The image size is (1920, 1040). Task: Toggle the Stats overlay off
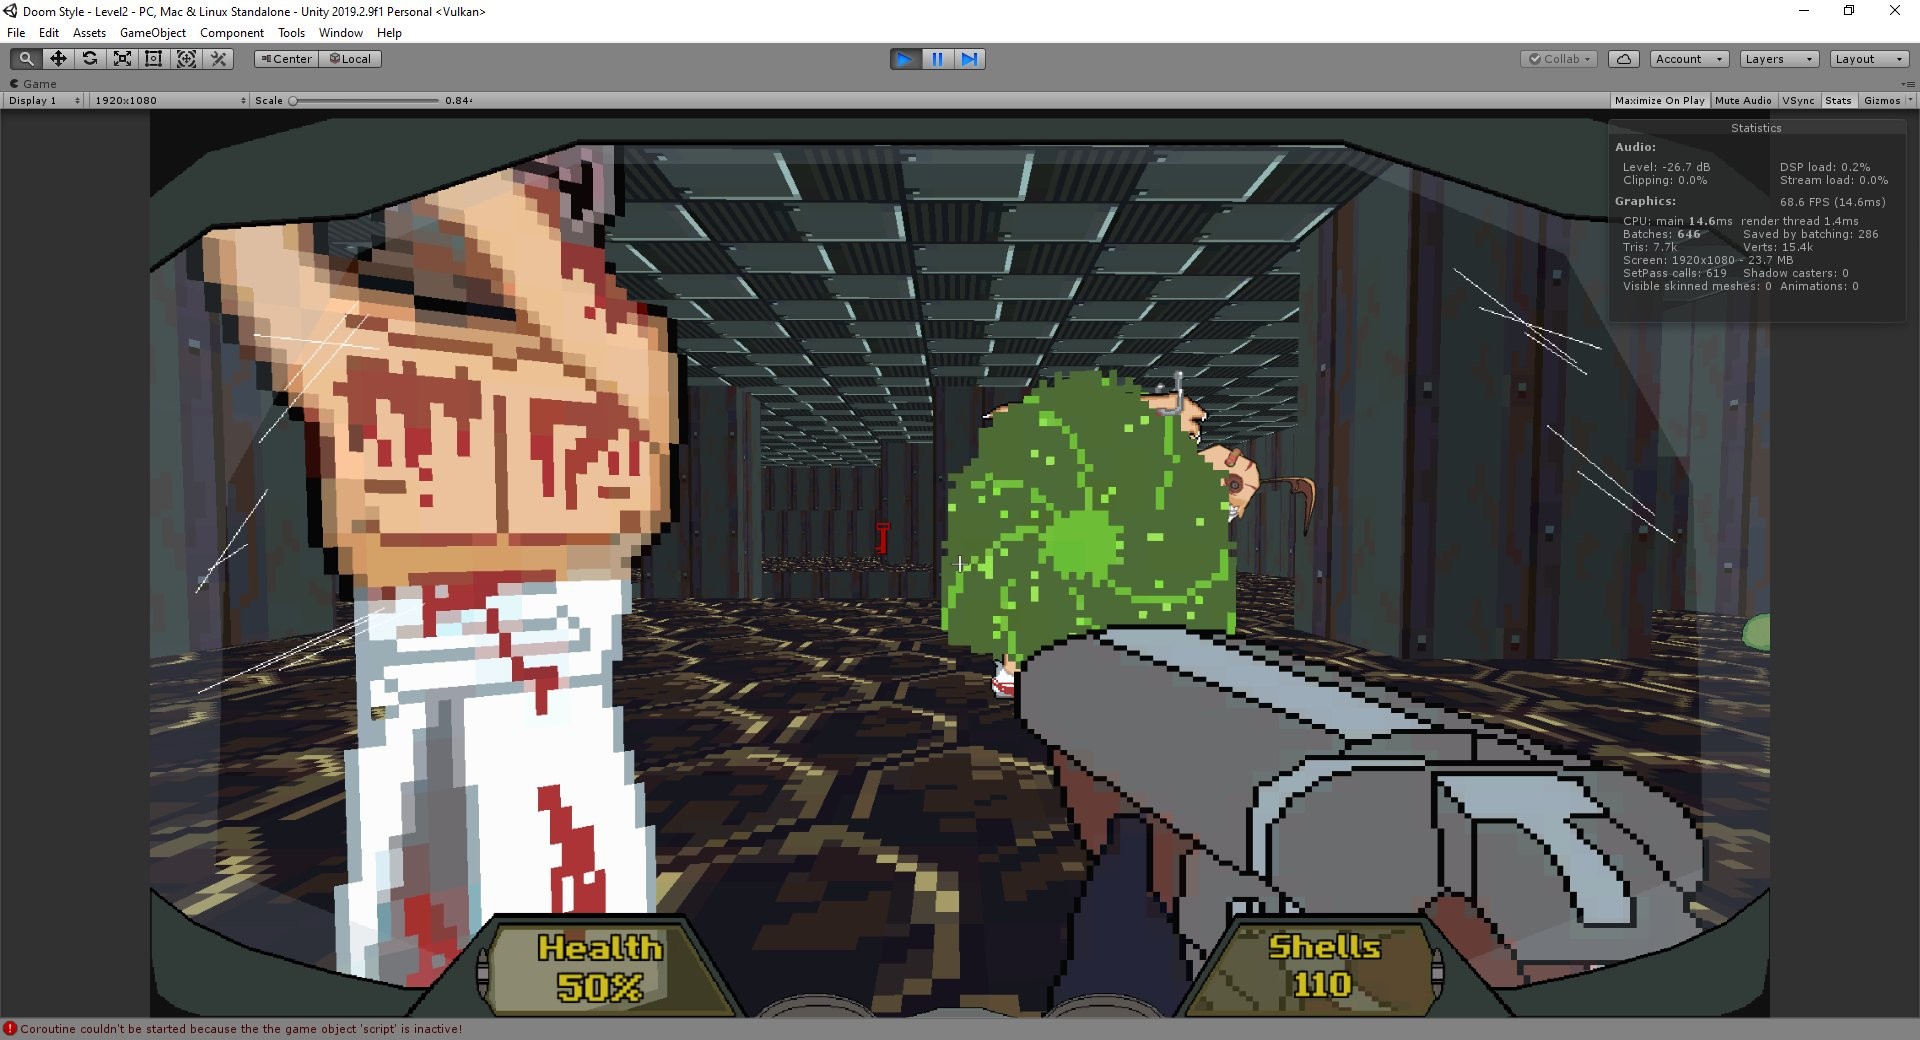[1838, 100]
